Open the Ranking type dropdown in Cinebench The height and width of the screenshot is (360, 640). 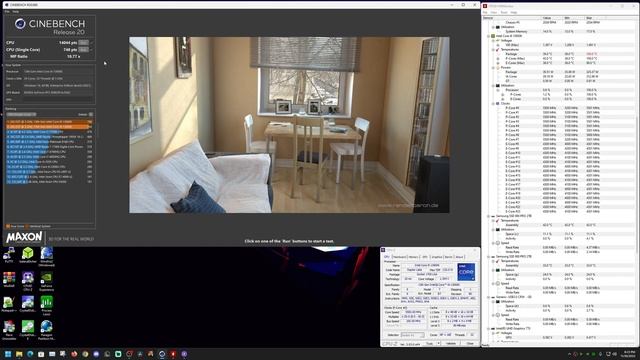[x=21, y=115]
